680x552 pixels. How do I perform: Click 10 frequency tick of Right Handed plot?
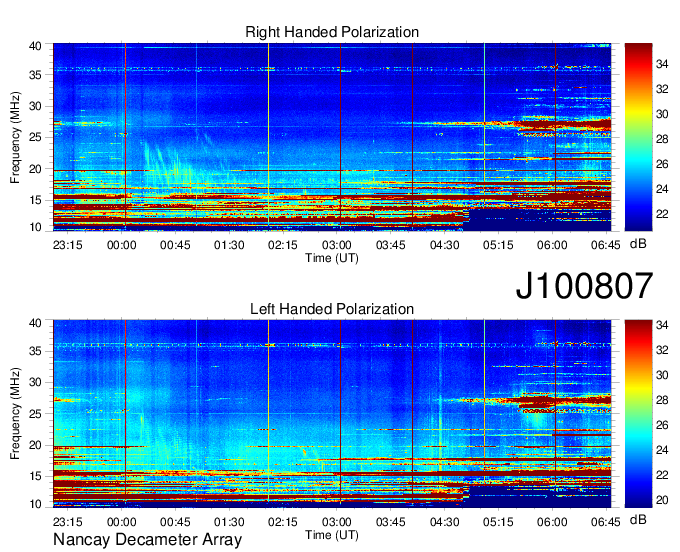(35, 227)
